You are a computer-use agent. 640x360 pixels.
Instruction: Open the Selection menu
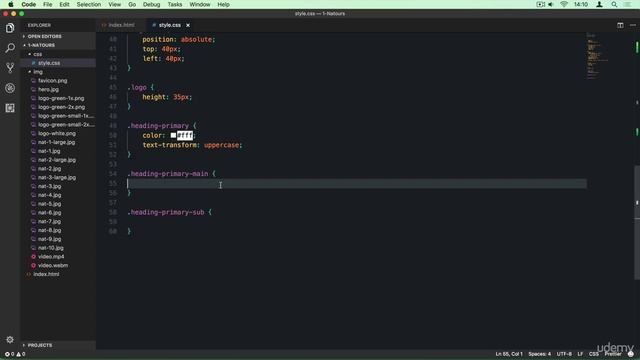tap(89, 4)
